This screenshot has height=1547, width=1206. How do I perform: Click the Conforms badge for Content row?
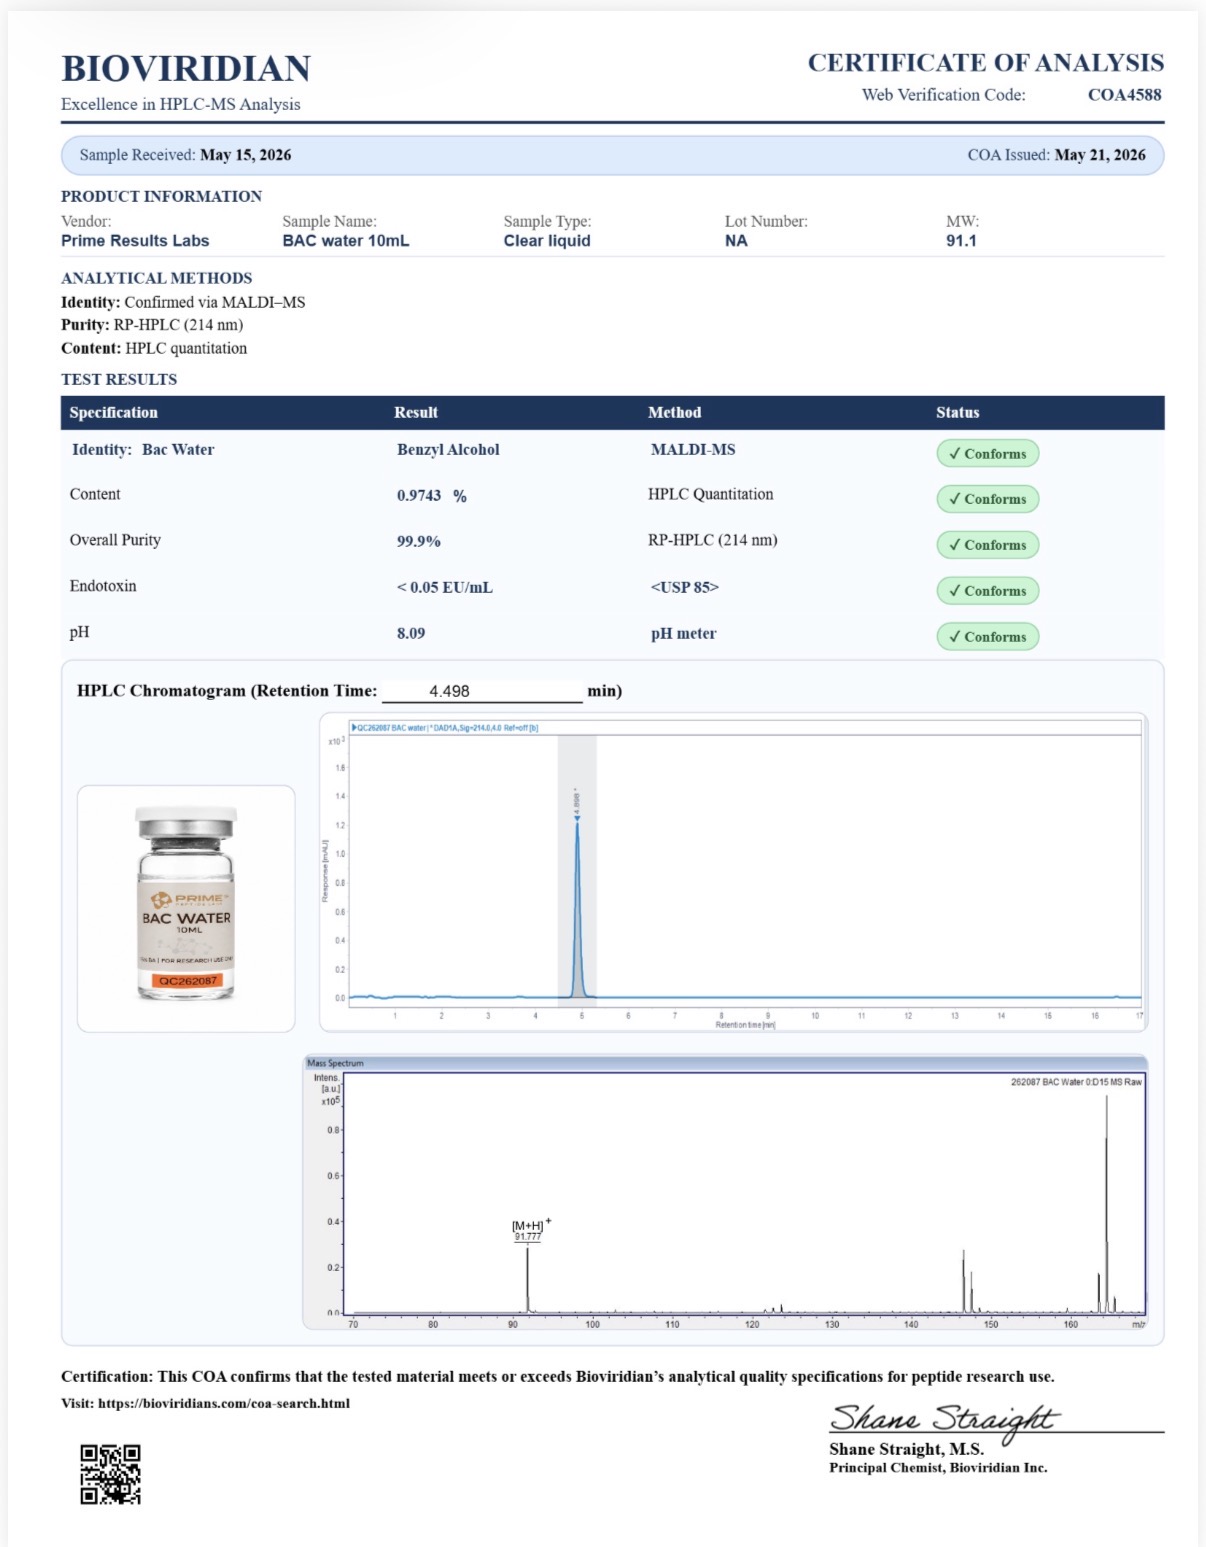[x=987, y=499]
